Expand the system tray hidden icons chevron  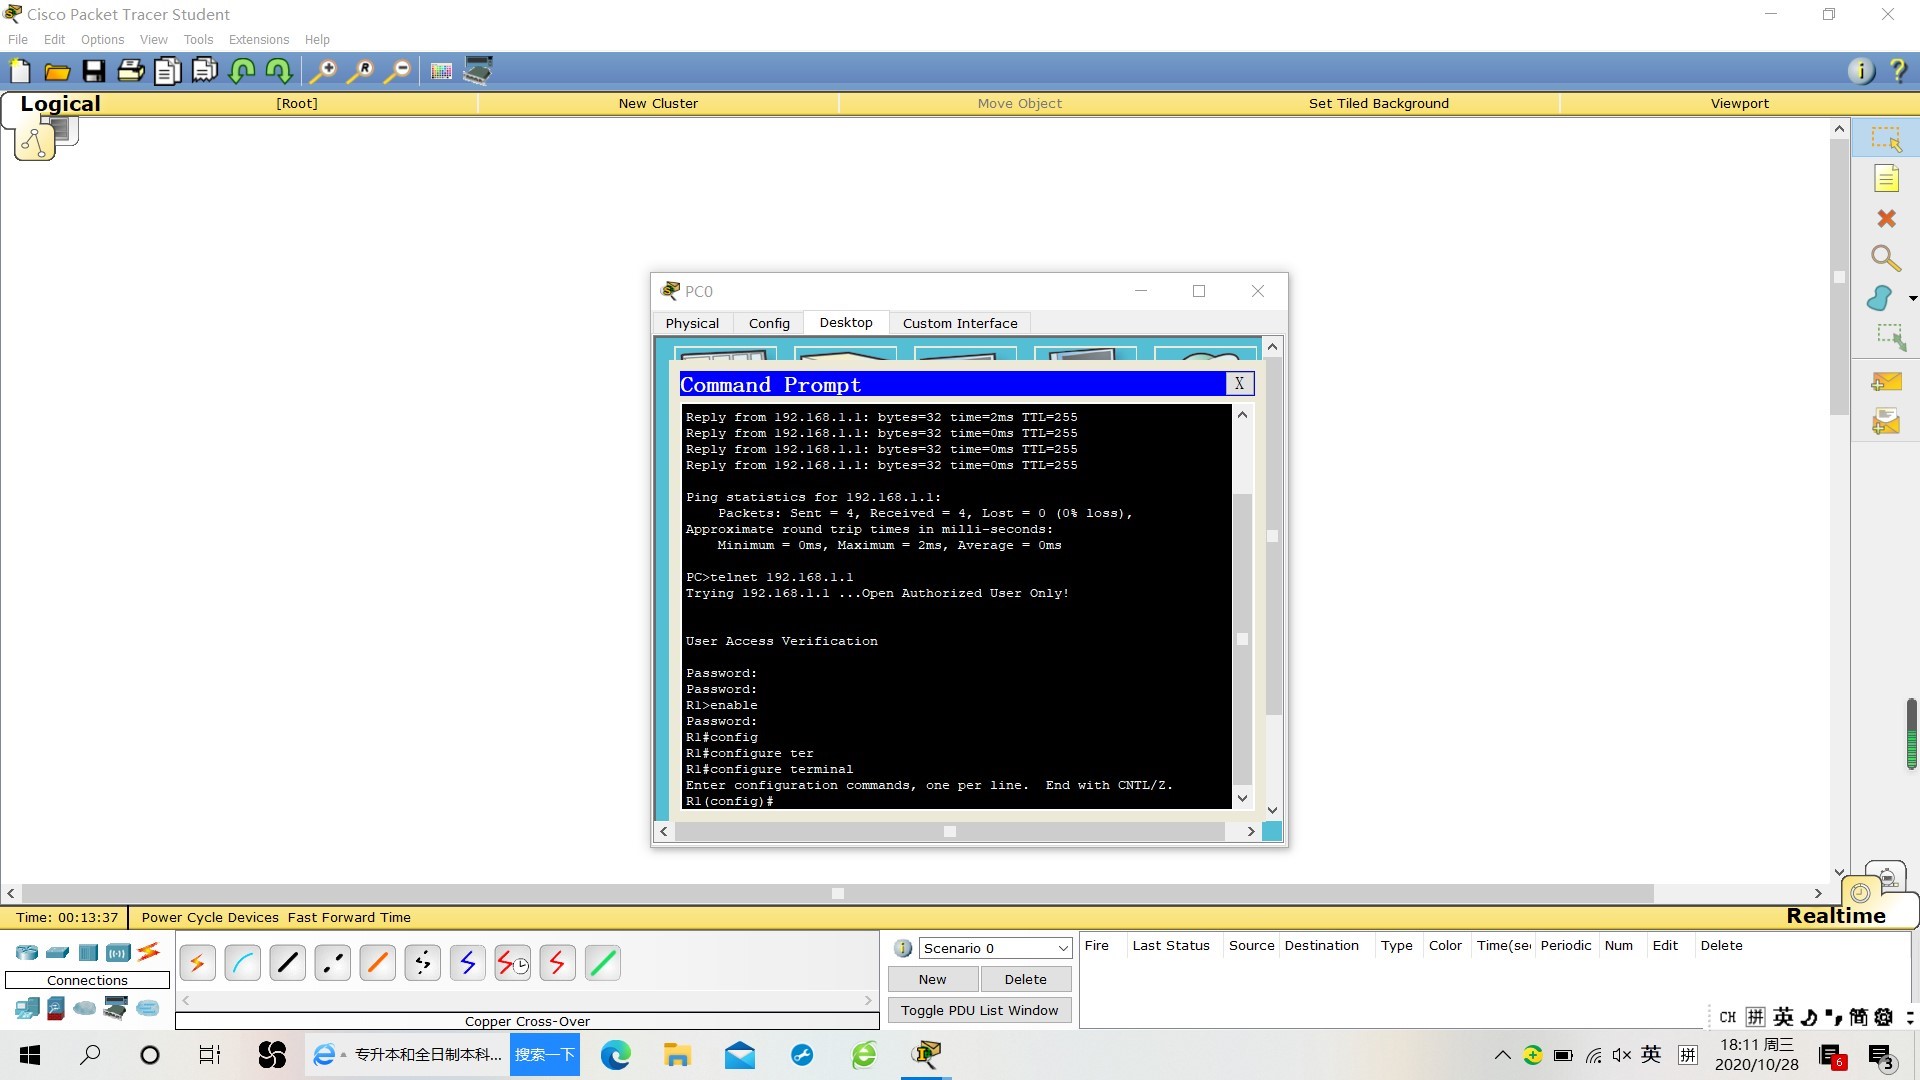(x=1502, y=1055)
